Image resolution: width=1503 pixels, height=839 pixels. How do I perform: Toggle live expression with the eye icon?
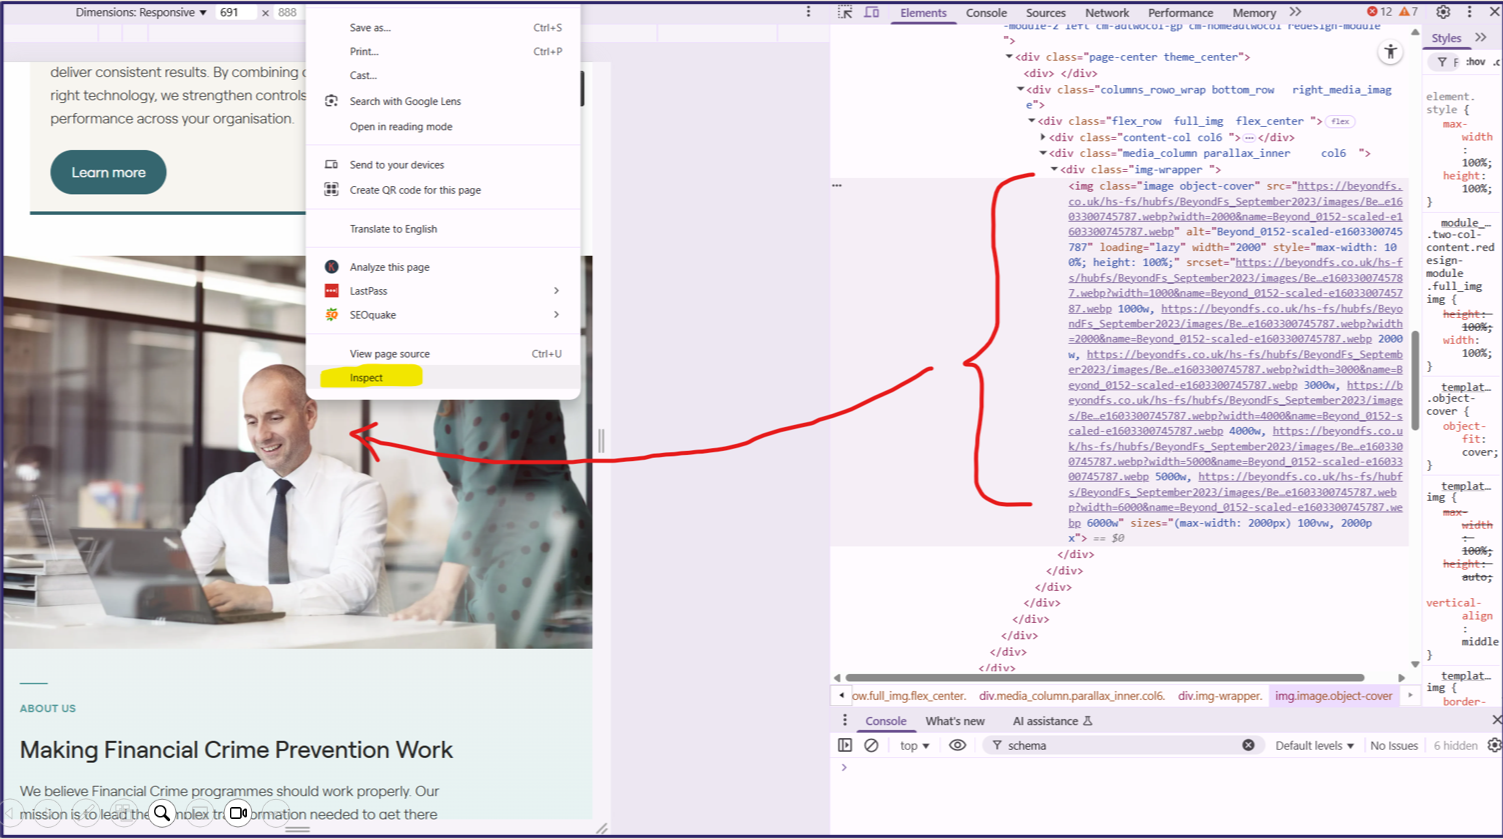(x=957, y=745)
